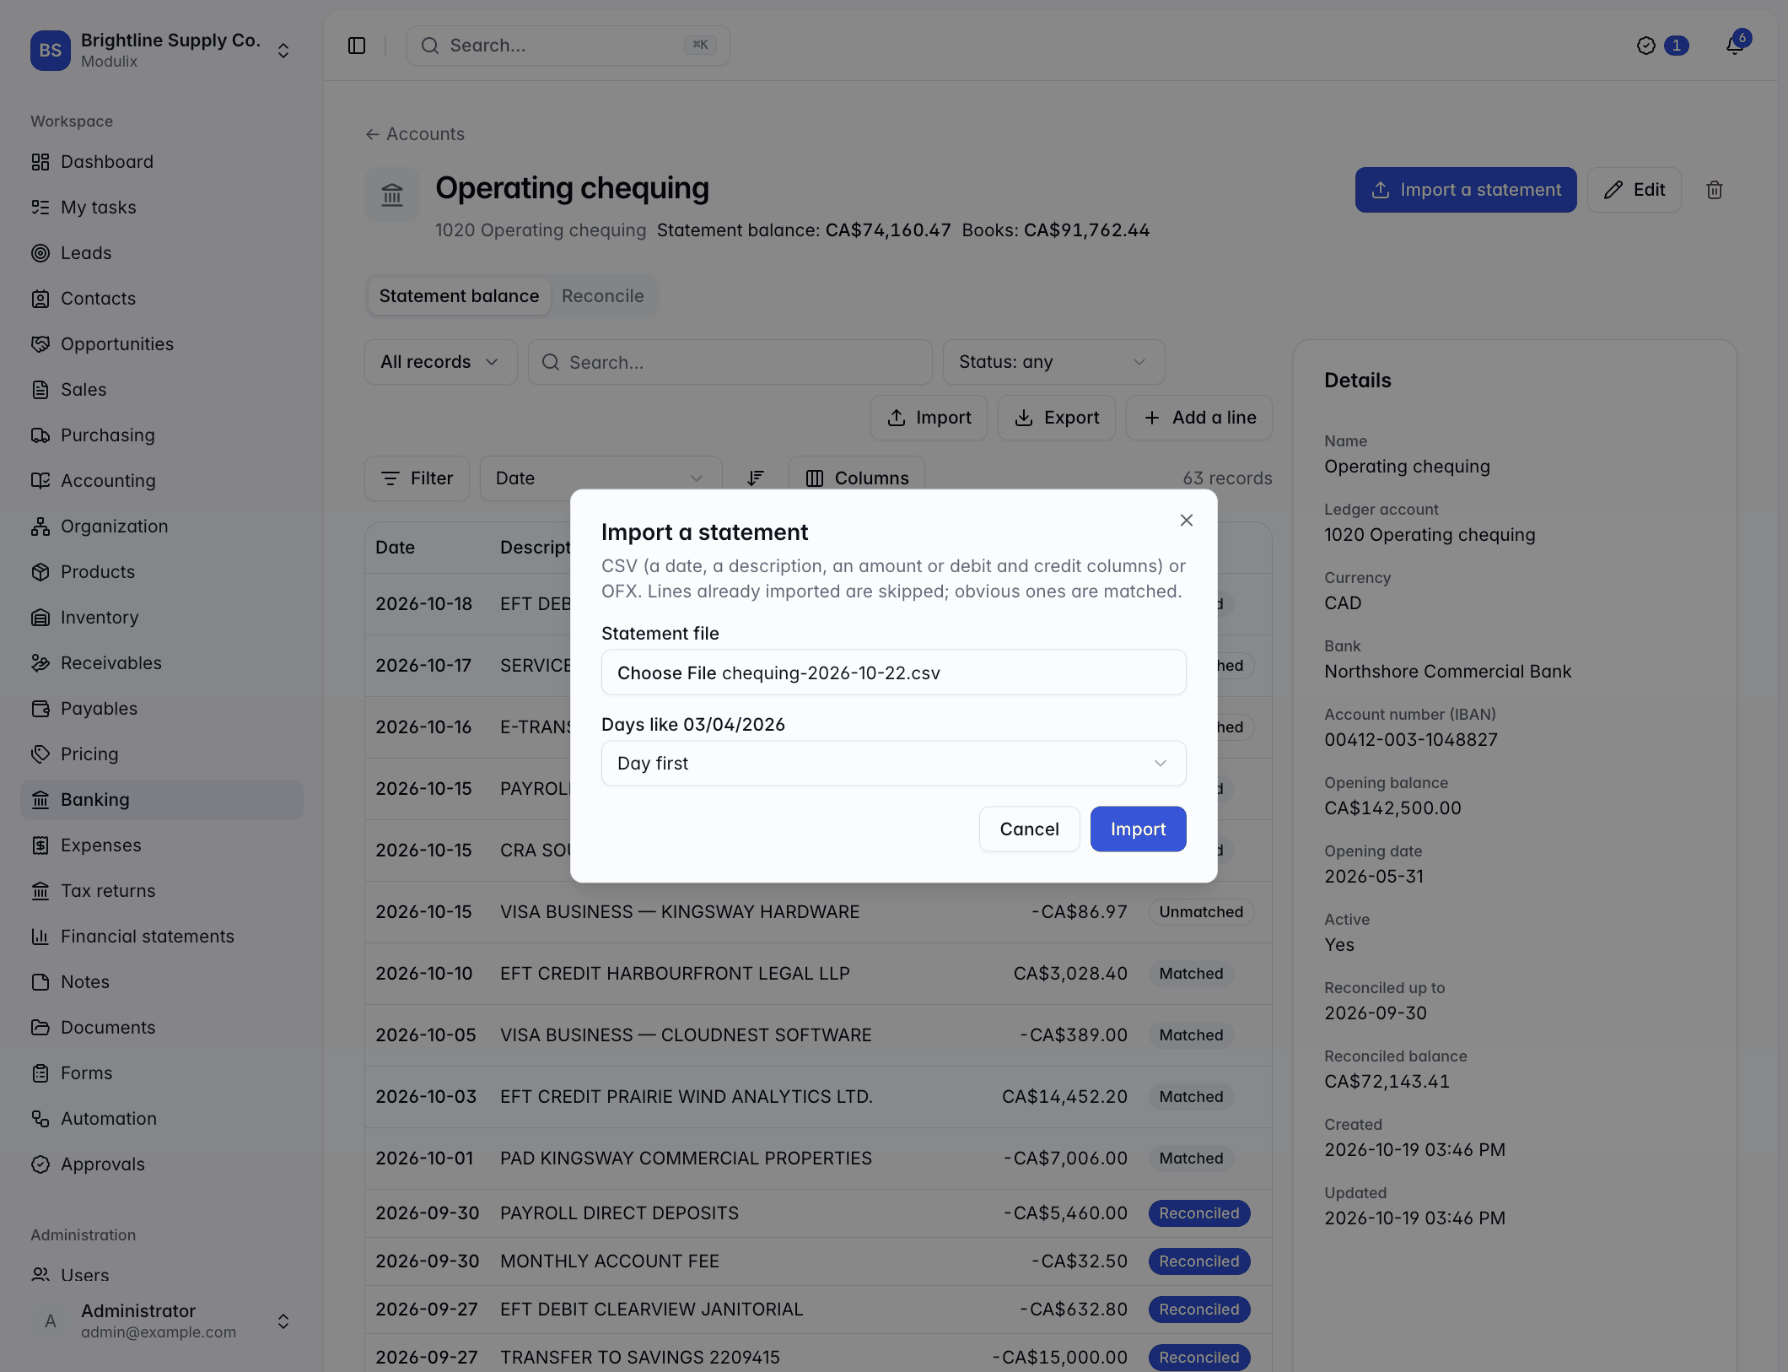Open the notifications bell

click(1735, 46)
